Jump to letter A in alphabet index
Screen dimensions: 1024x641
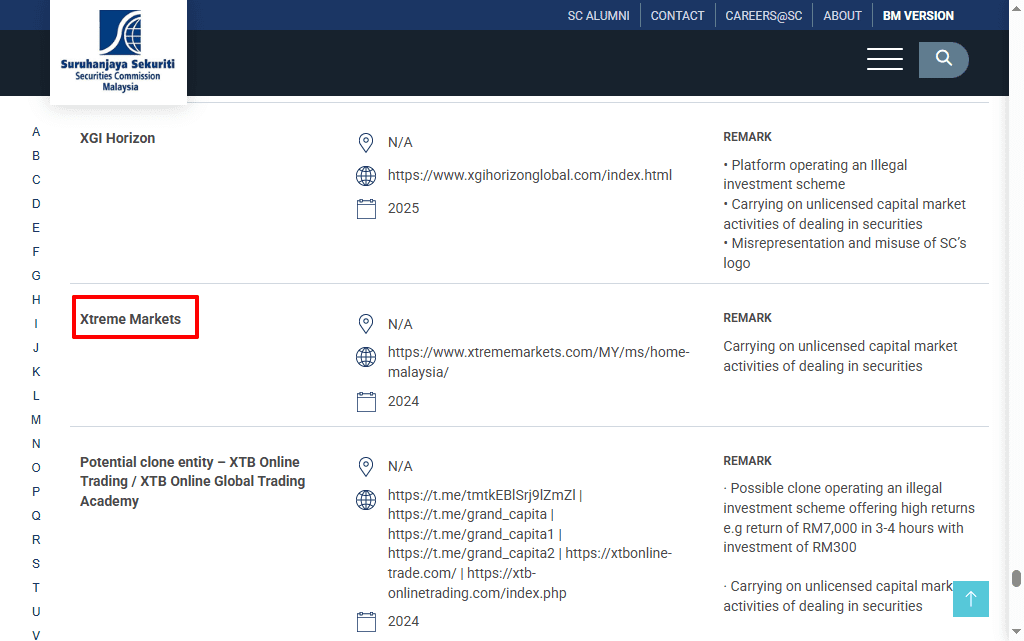point(36,132)
